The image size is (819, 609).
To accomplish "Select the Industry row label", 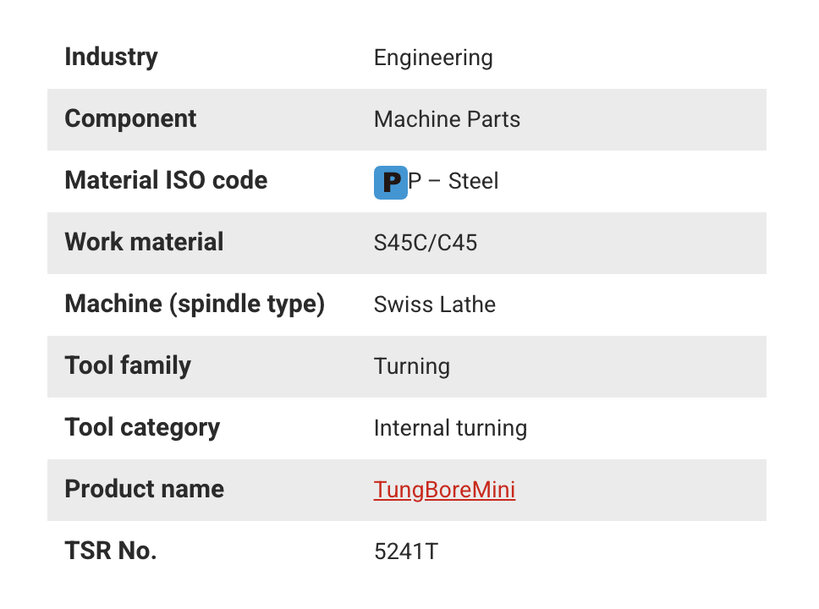I will tap(111, 57).
